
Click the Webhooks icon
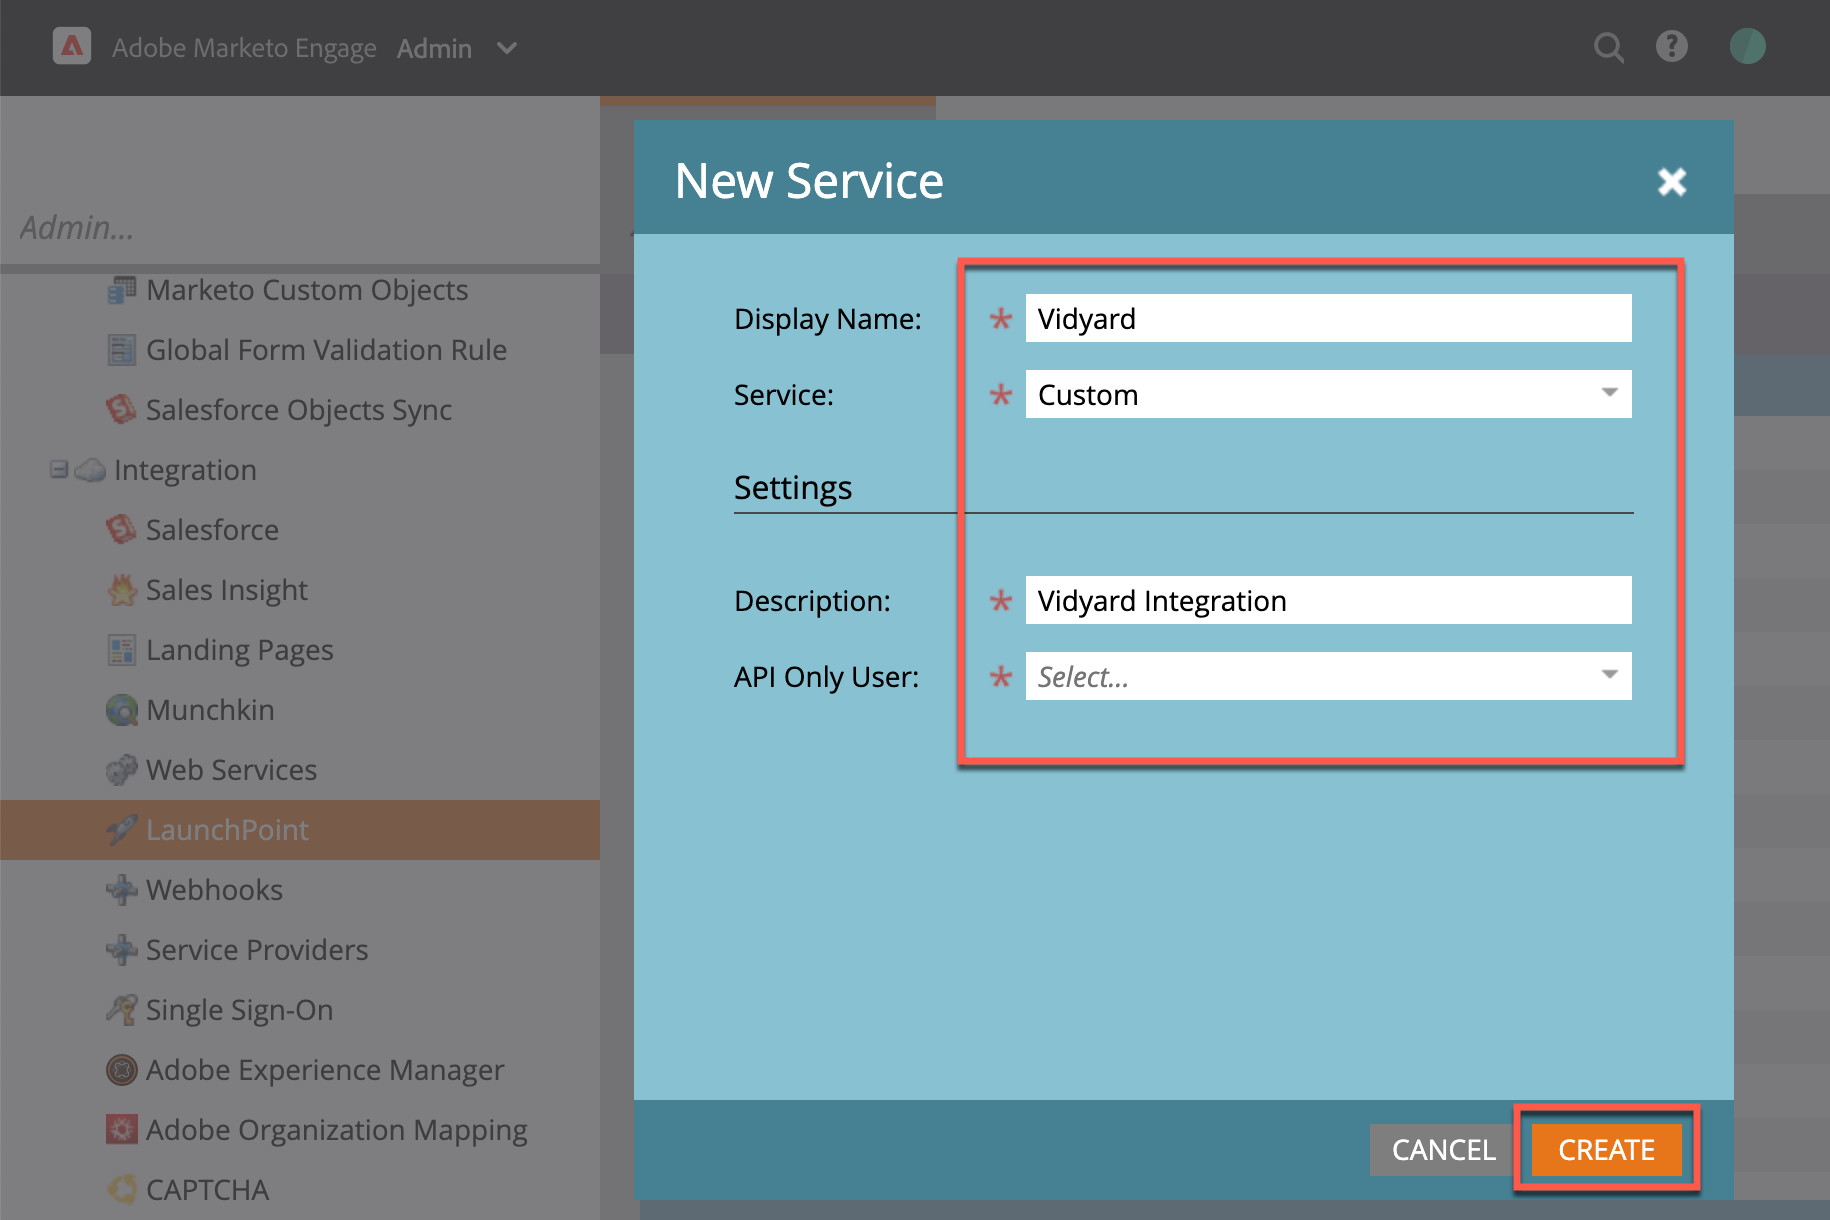122,890
